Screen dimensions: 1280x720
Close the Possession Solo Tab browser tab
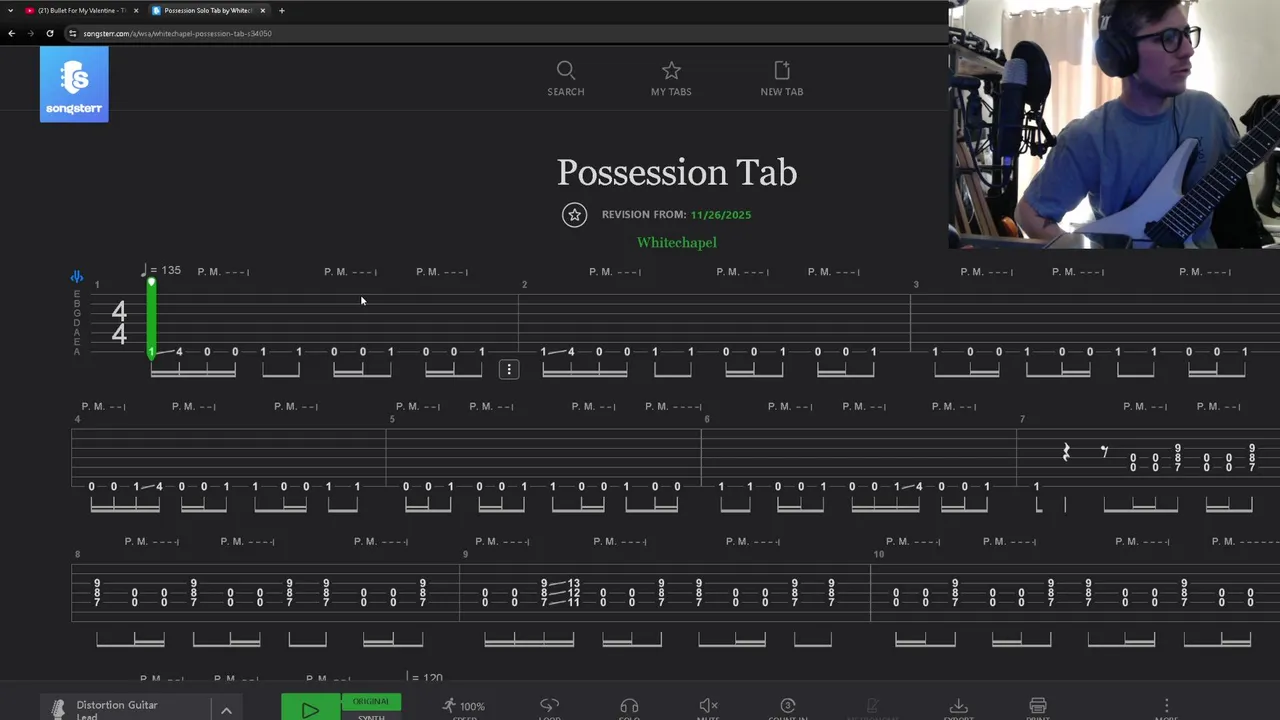(263, 10)
